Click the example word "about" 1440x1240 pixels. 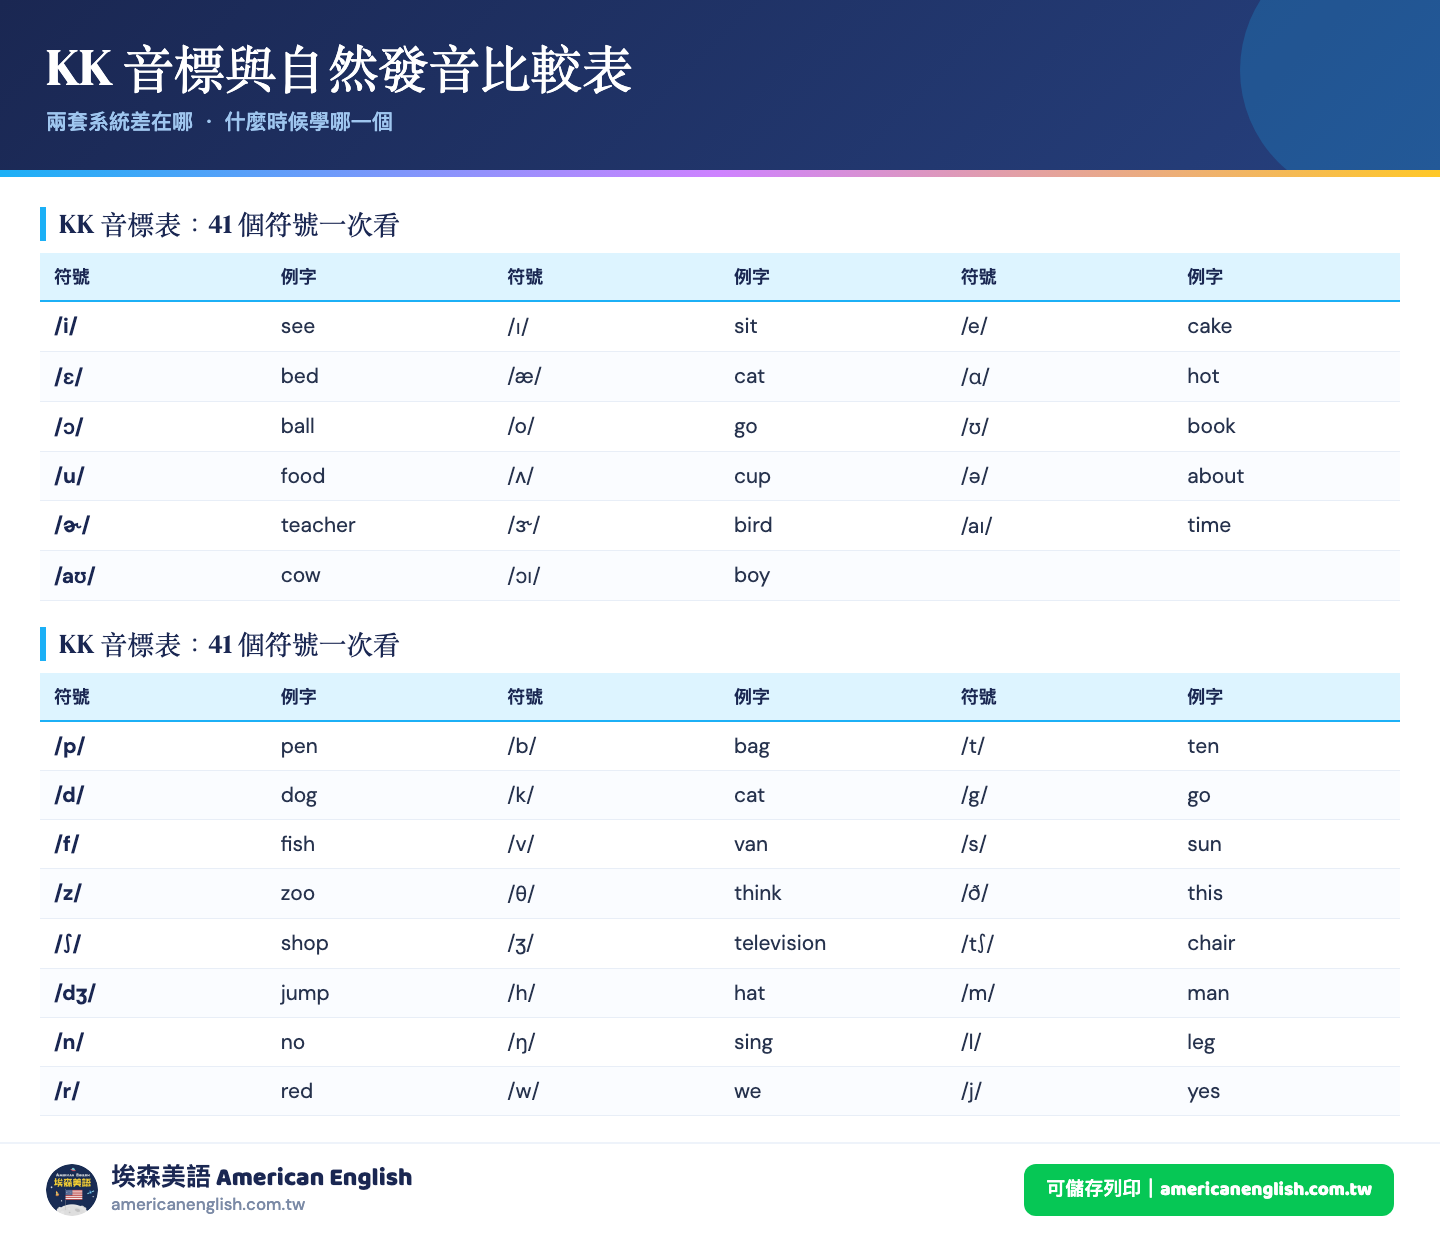click(1216, 476)
